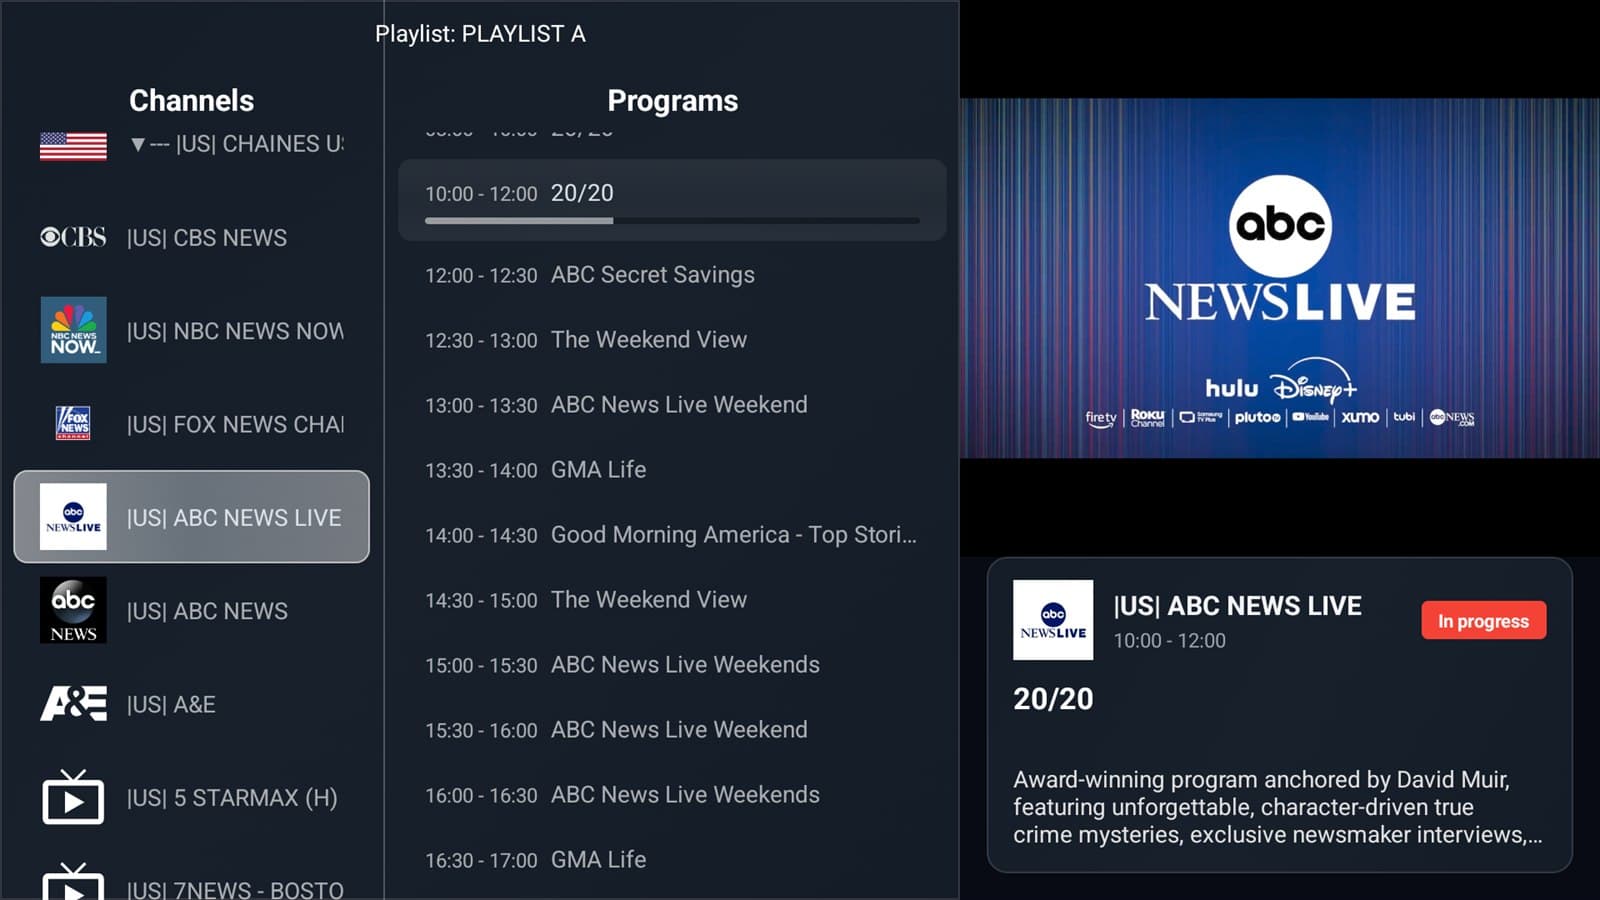Click the In progress badge
The image size is (1600, 900).
tap(1483, 621)
